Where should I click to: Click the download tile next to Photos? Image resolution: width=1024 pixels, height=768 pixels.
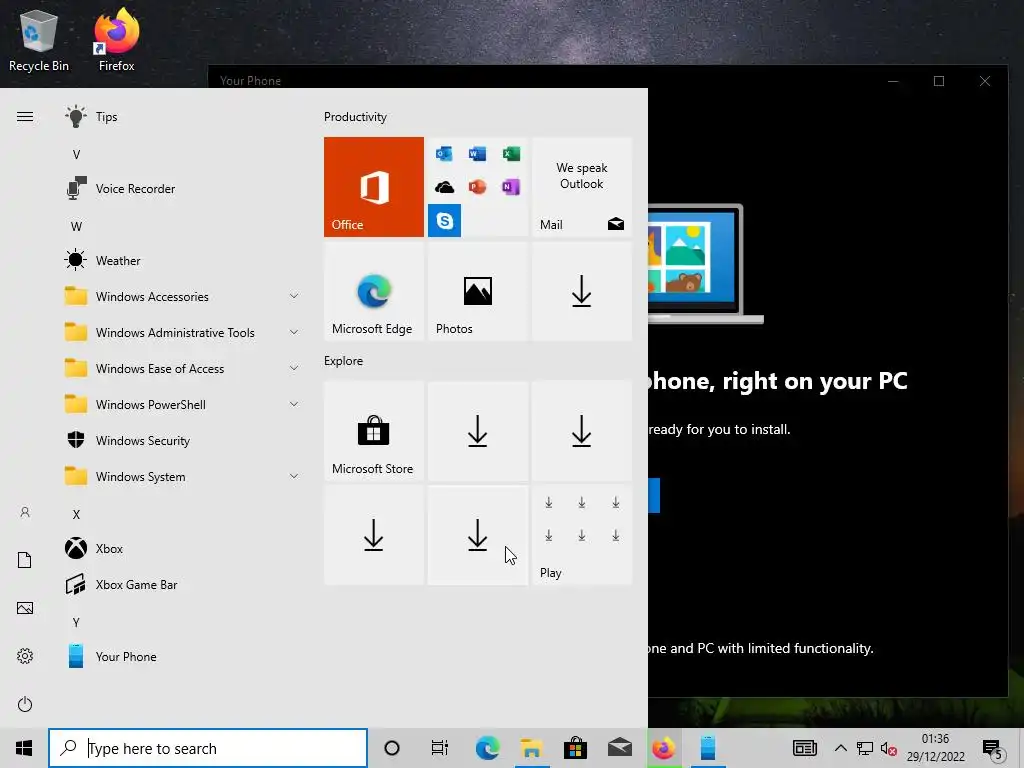pos(582,291)
